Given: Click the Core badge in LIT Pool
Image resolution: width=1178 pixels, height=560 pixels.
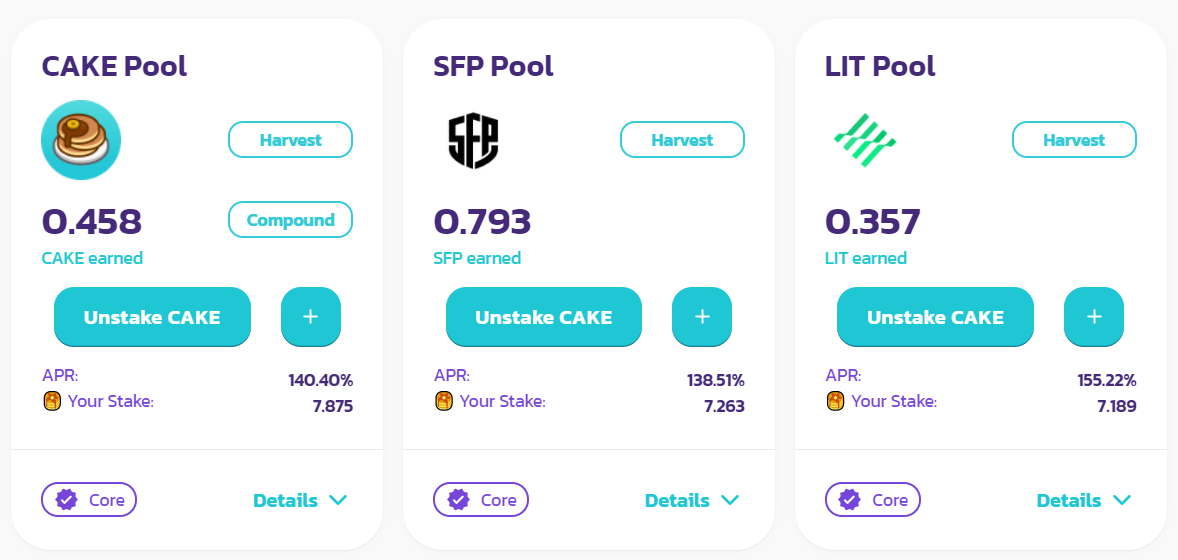Looking at the screenshot, I should (872, 500).
